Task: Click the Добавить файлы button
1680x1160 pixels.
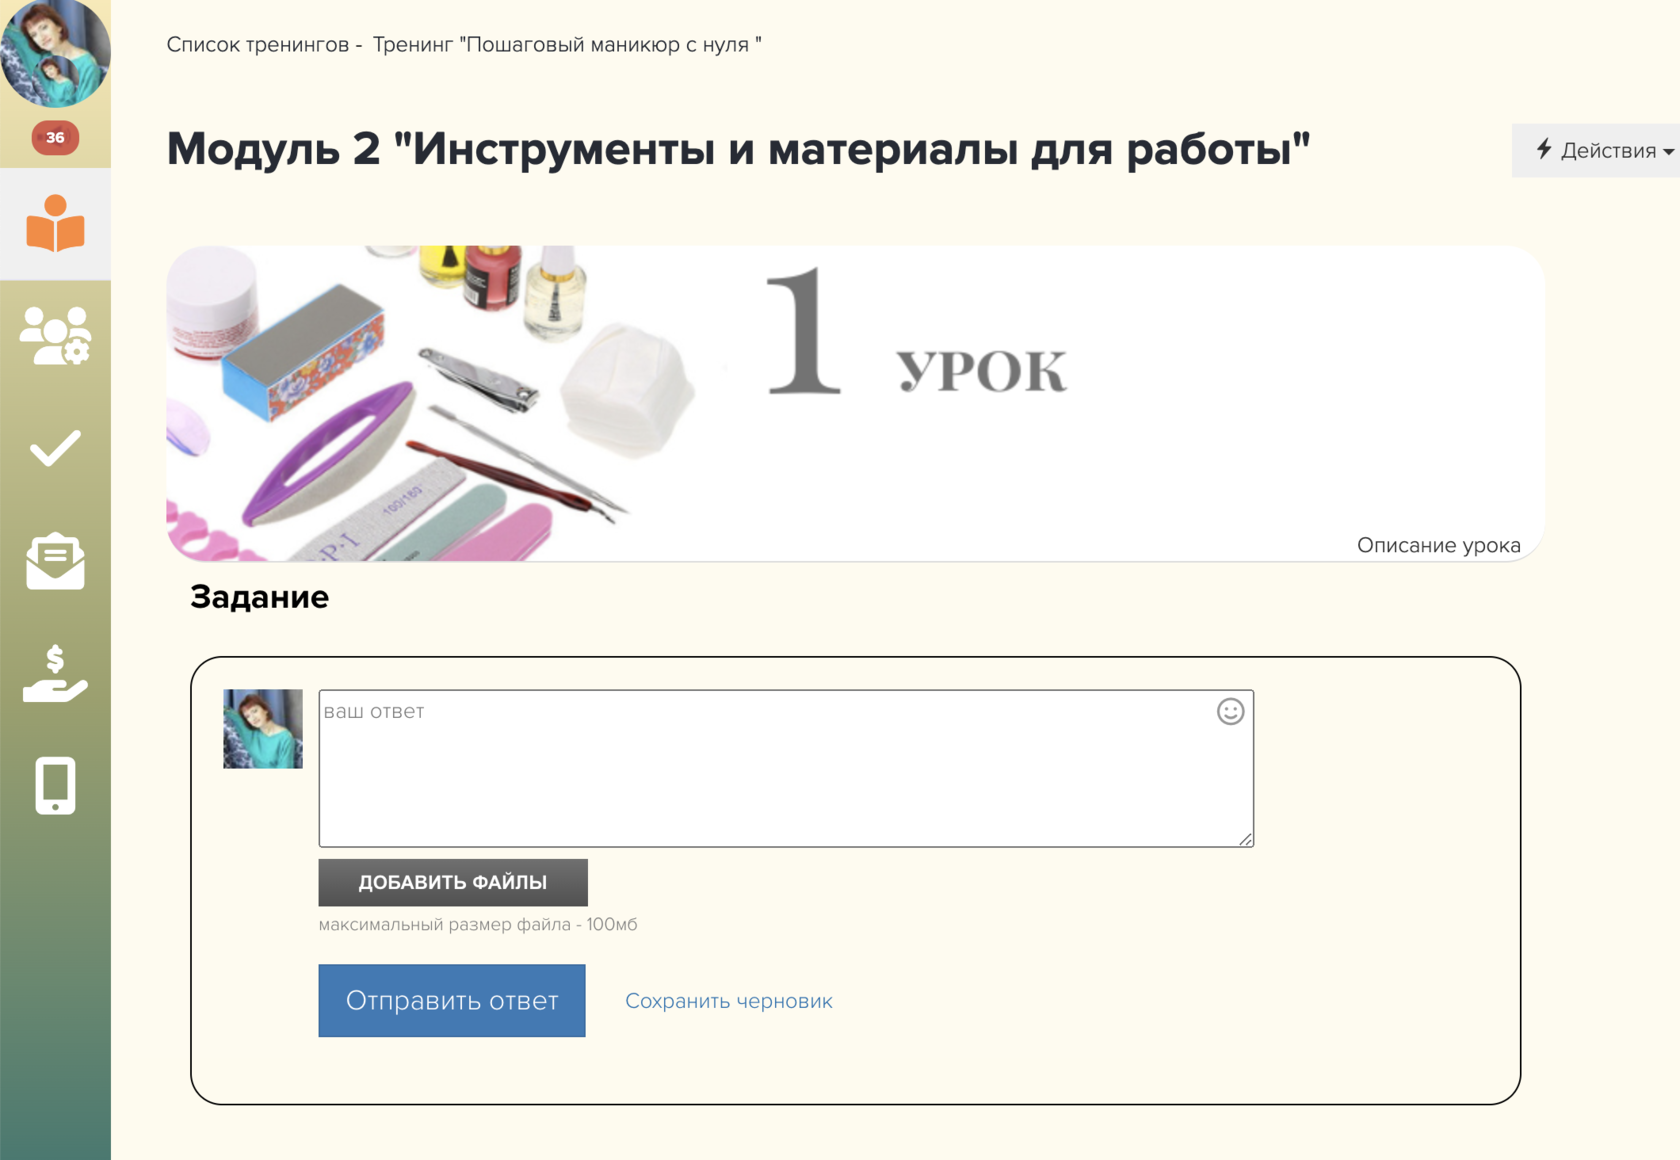Action: click(x=453, y=882)
